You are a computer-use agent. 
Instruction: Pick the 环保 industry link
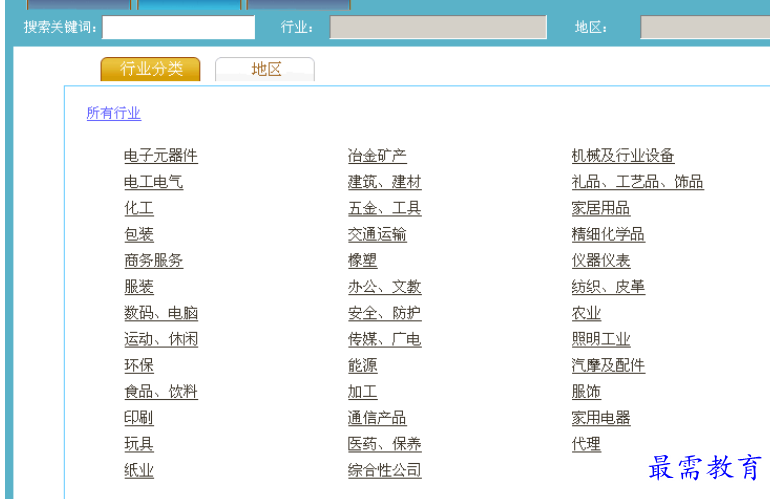139,365
